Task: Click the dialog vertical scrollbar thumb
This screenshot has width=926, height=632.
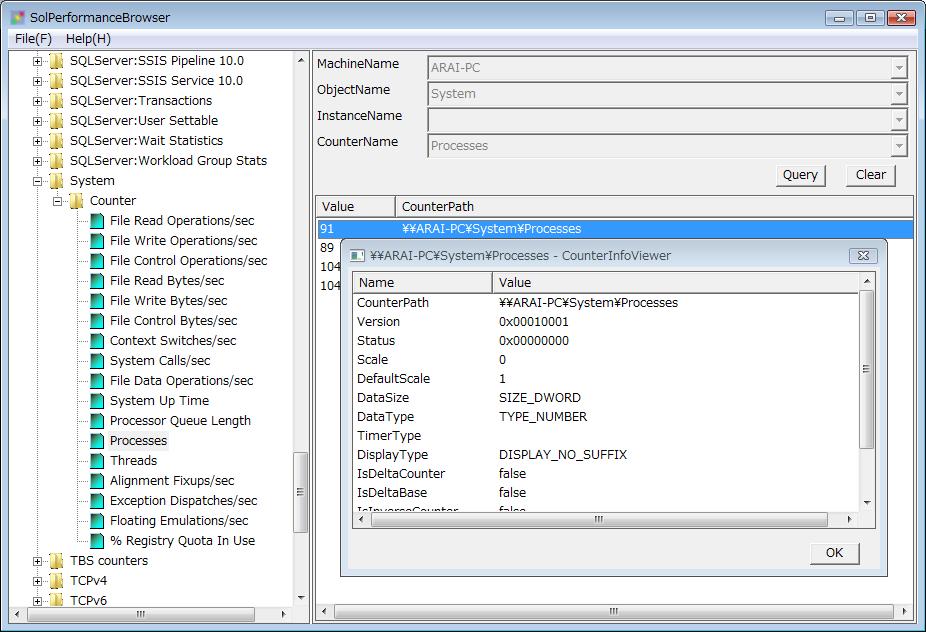Action: [866, 370]
